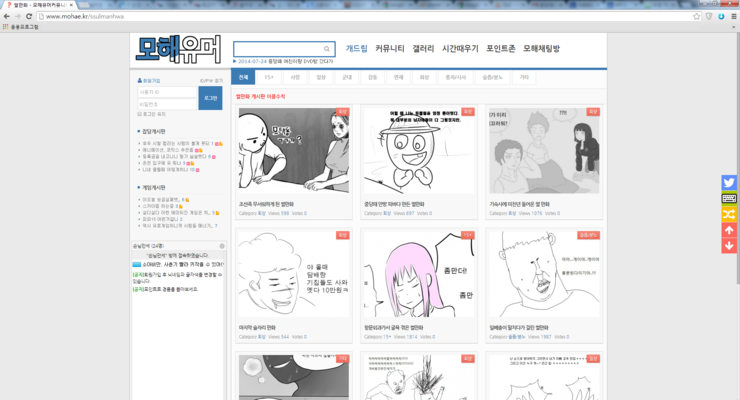Open the 모해채팅방 menu
This screenshot has width=740, height=400.
tap(541, 49)
